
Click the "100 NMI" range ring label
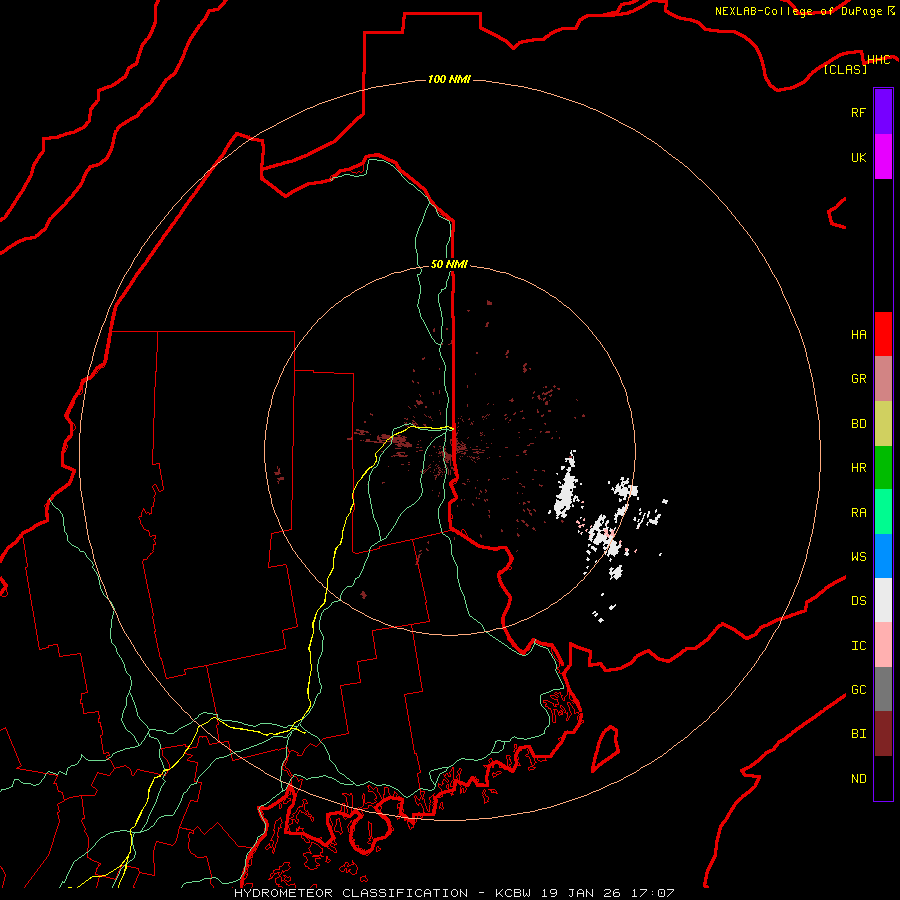[x=449, y=79]
